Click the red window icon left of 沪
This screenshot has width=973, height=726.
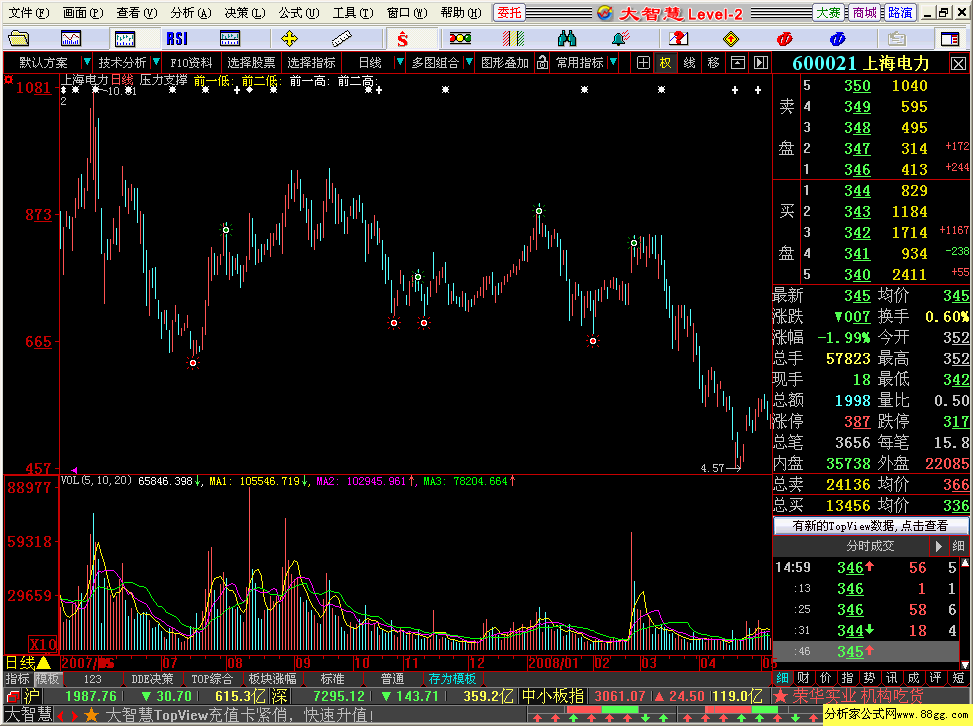[13, 697]
